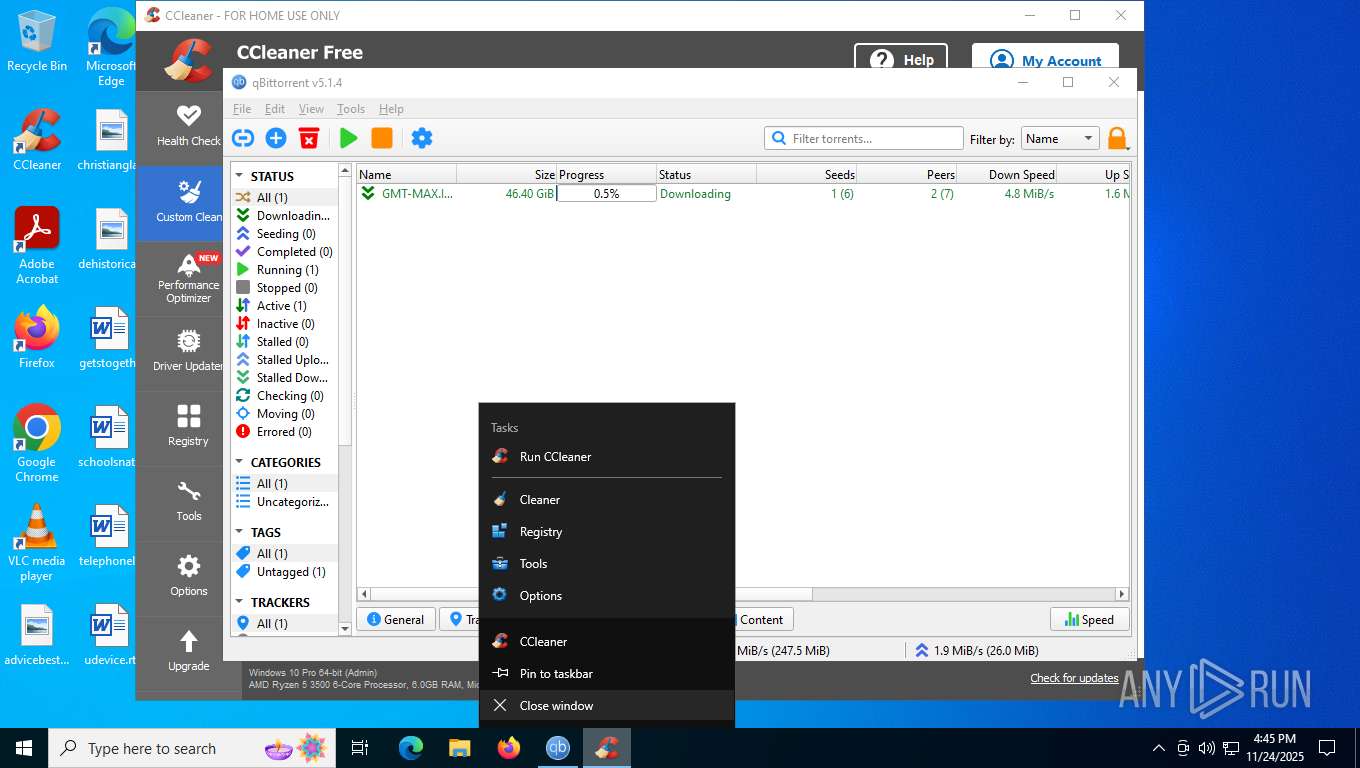Open the Google Chrome desktop icon
The image size is (1360, 768).
36,443
